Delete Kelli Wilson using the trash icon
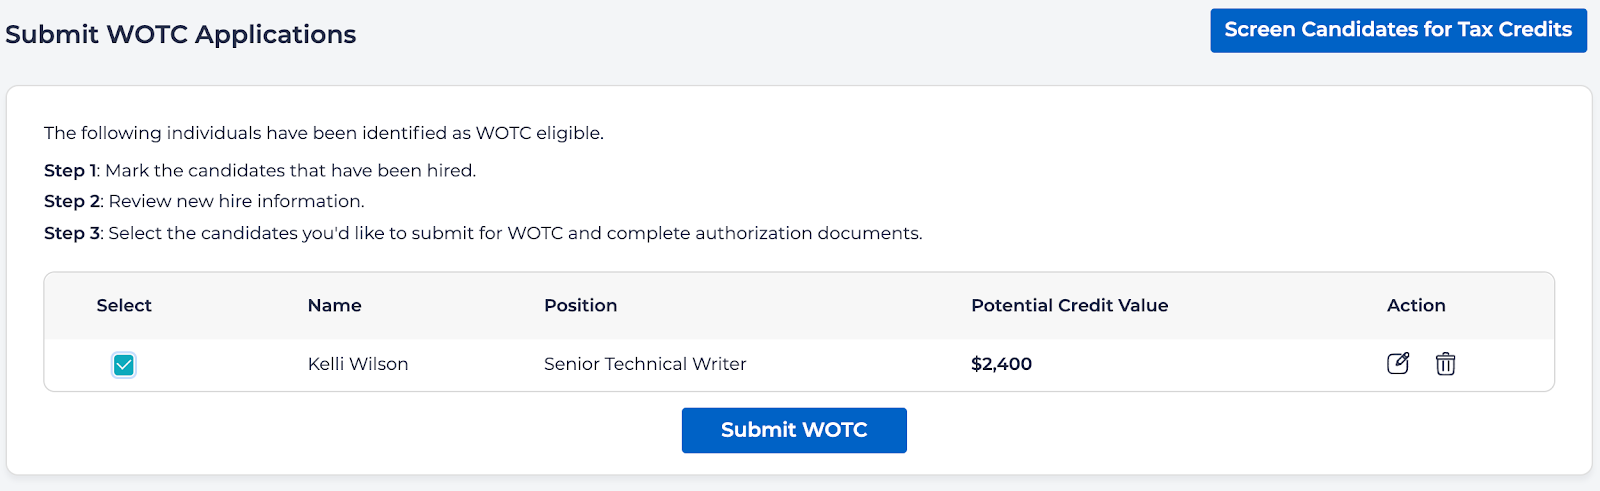1600x491 pixels. pos(1445,363)
